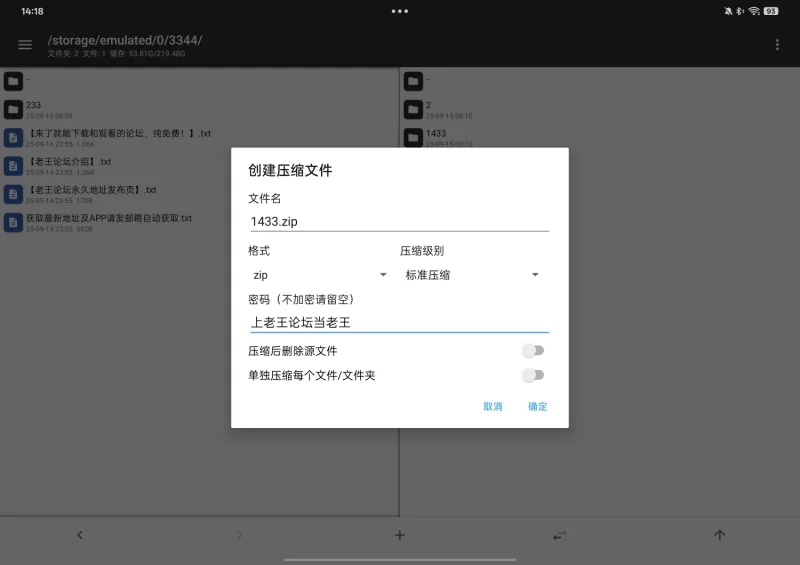Tap 确定 to confirm compression
Image resolution: width=800 pixels, height=565 pixels.
click(x=538, y=407)
